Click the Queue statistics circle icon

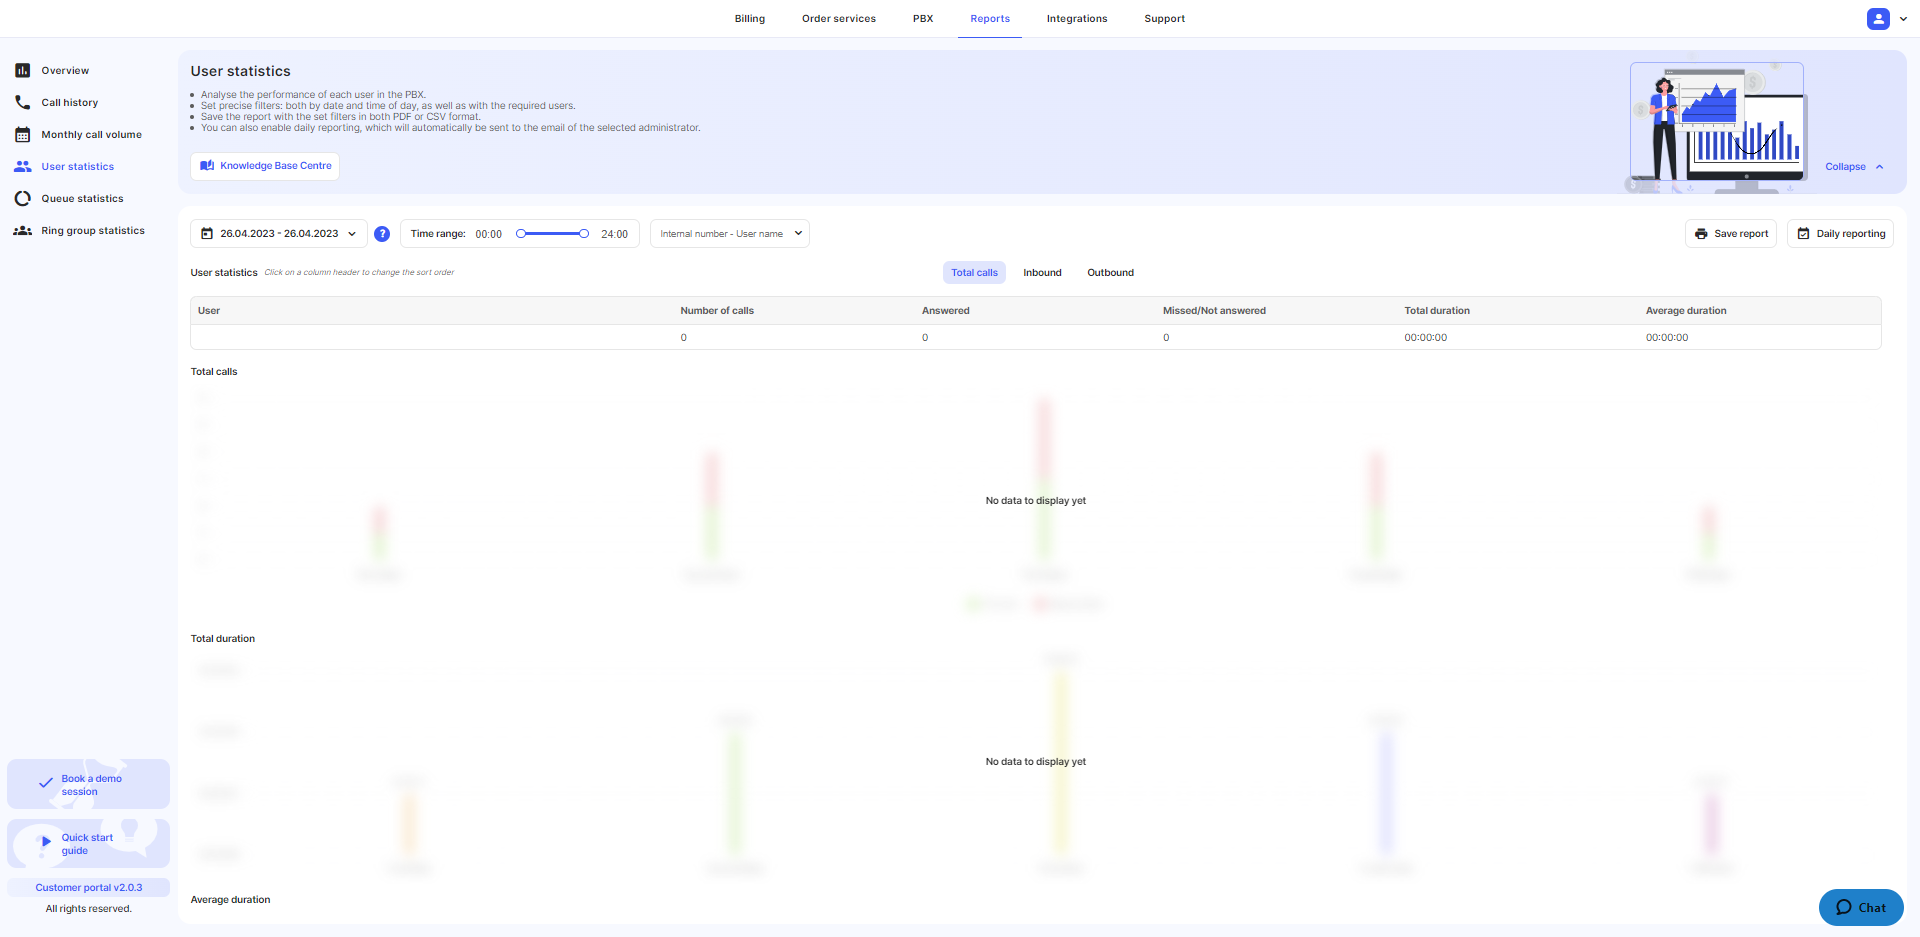[x=22, y=198]
